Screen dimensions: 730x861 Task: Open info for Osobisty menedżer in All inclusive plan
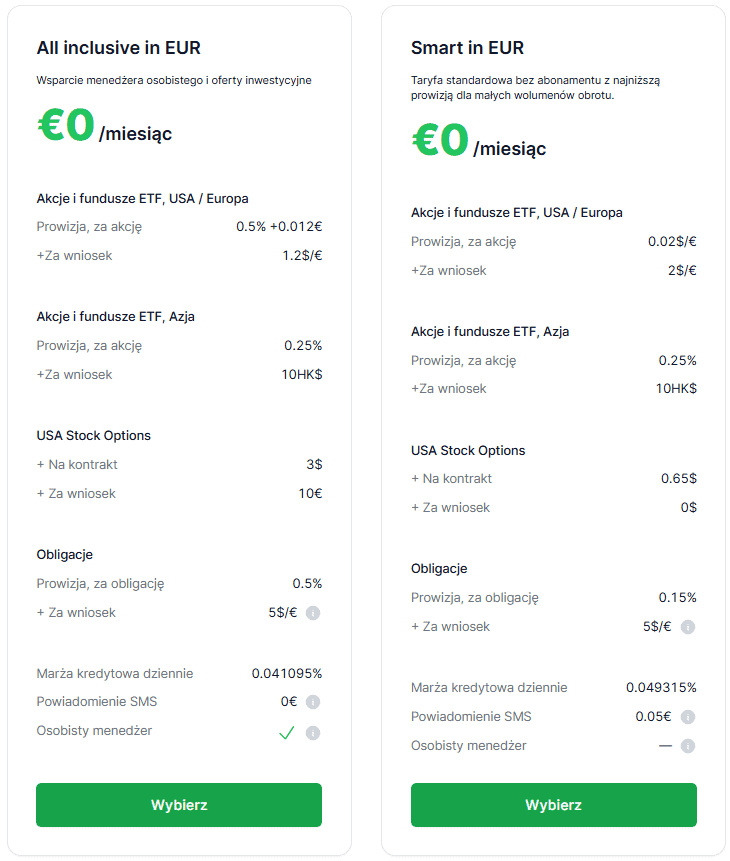coord(312,733)
